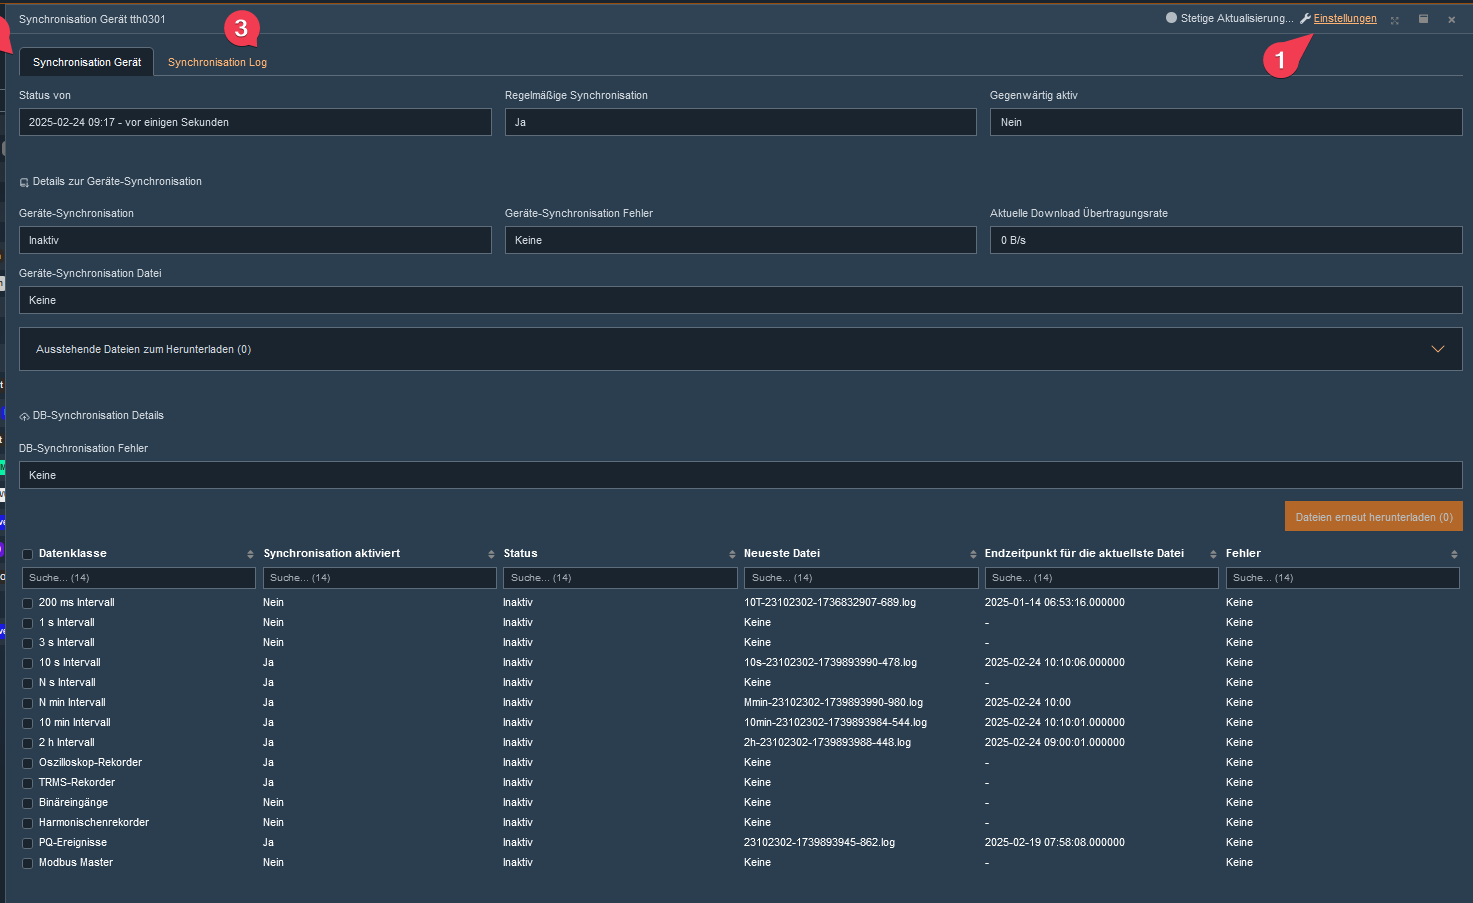Open the Einstellungen link

point(1345,19)
